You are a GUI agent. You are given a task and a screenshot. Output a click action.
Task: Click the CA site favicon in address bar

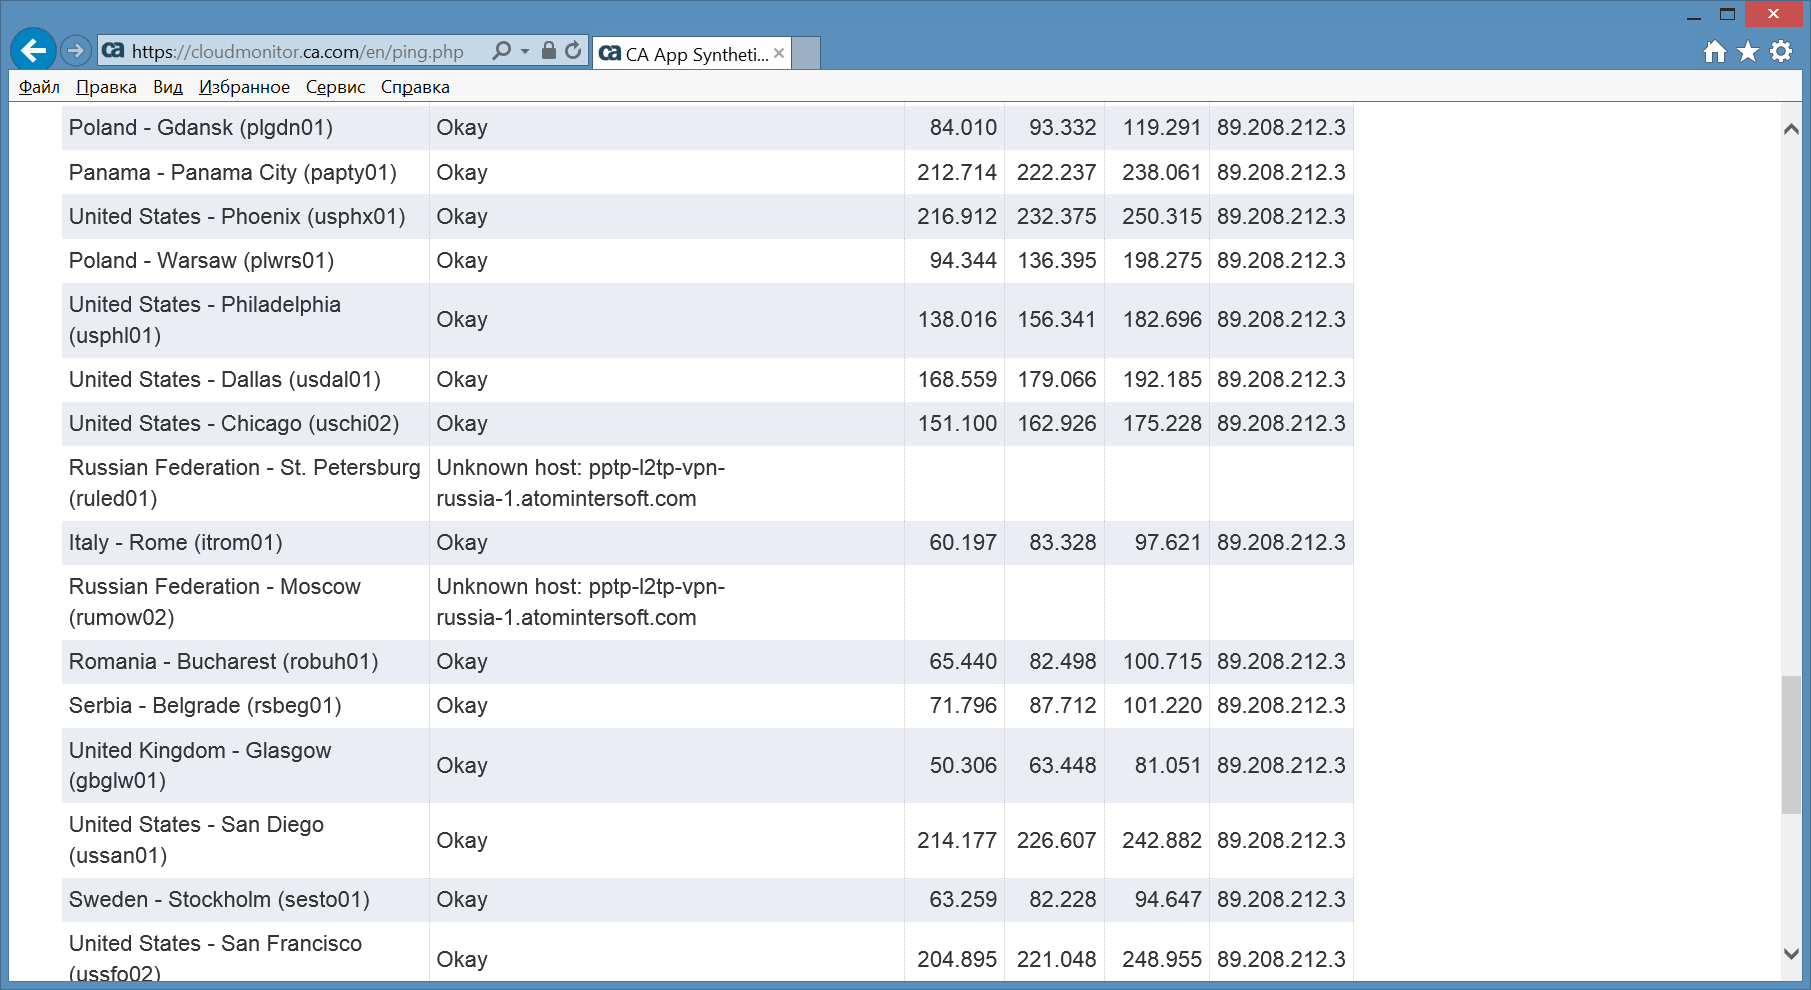click(x=113, y=50)
